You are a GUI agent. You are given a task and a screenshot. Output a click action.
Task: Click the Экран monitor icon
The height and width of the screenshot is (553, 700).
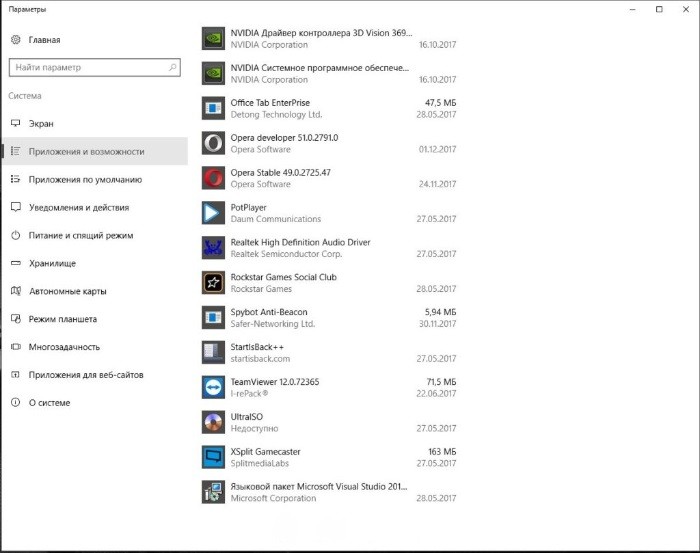(16, 123)
